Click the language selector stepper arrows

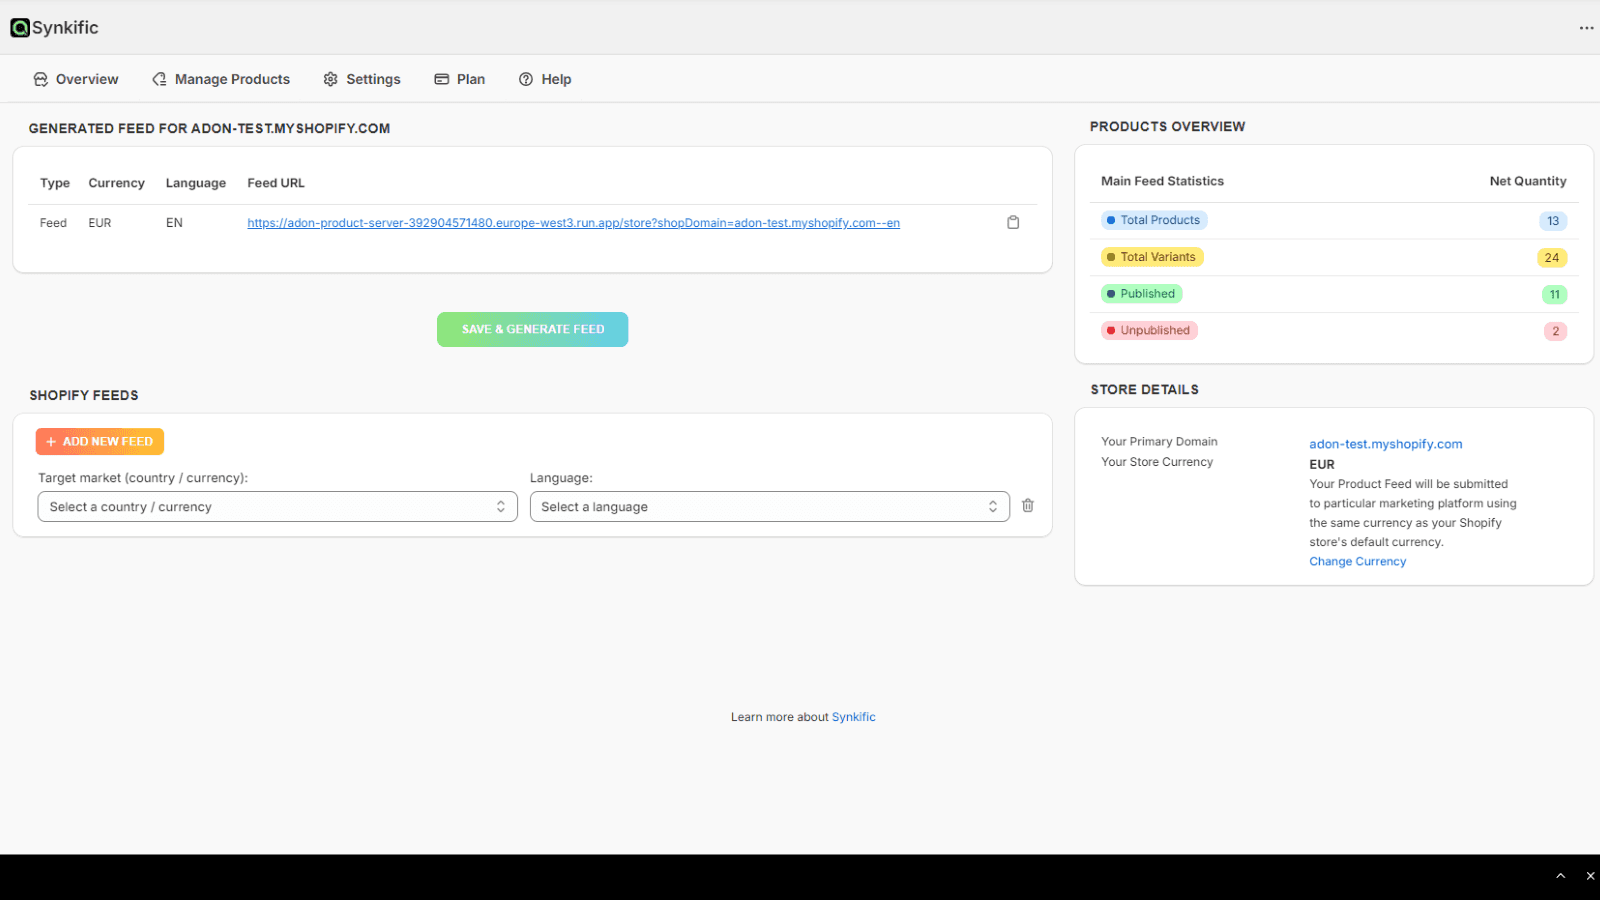(x=993, y=506)
